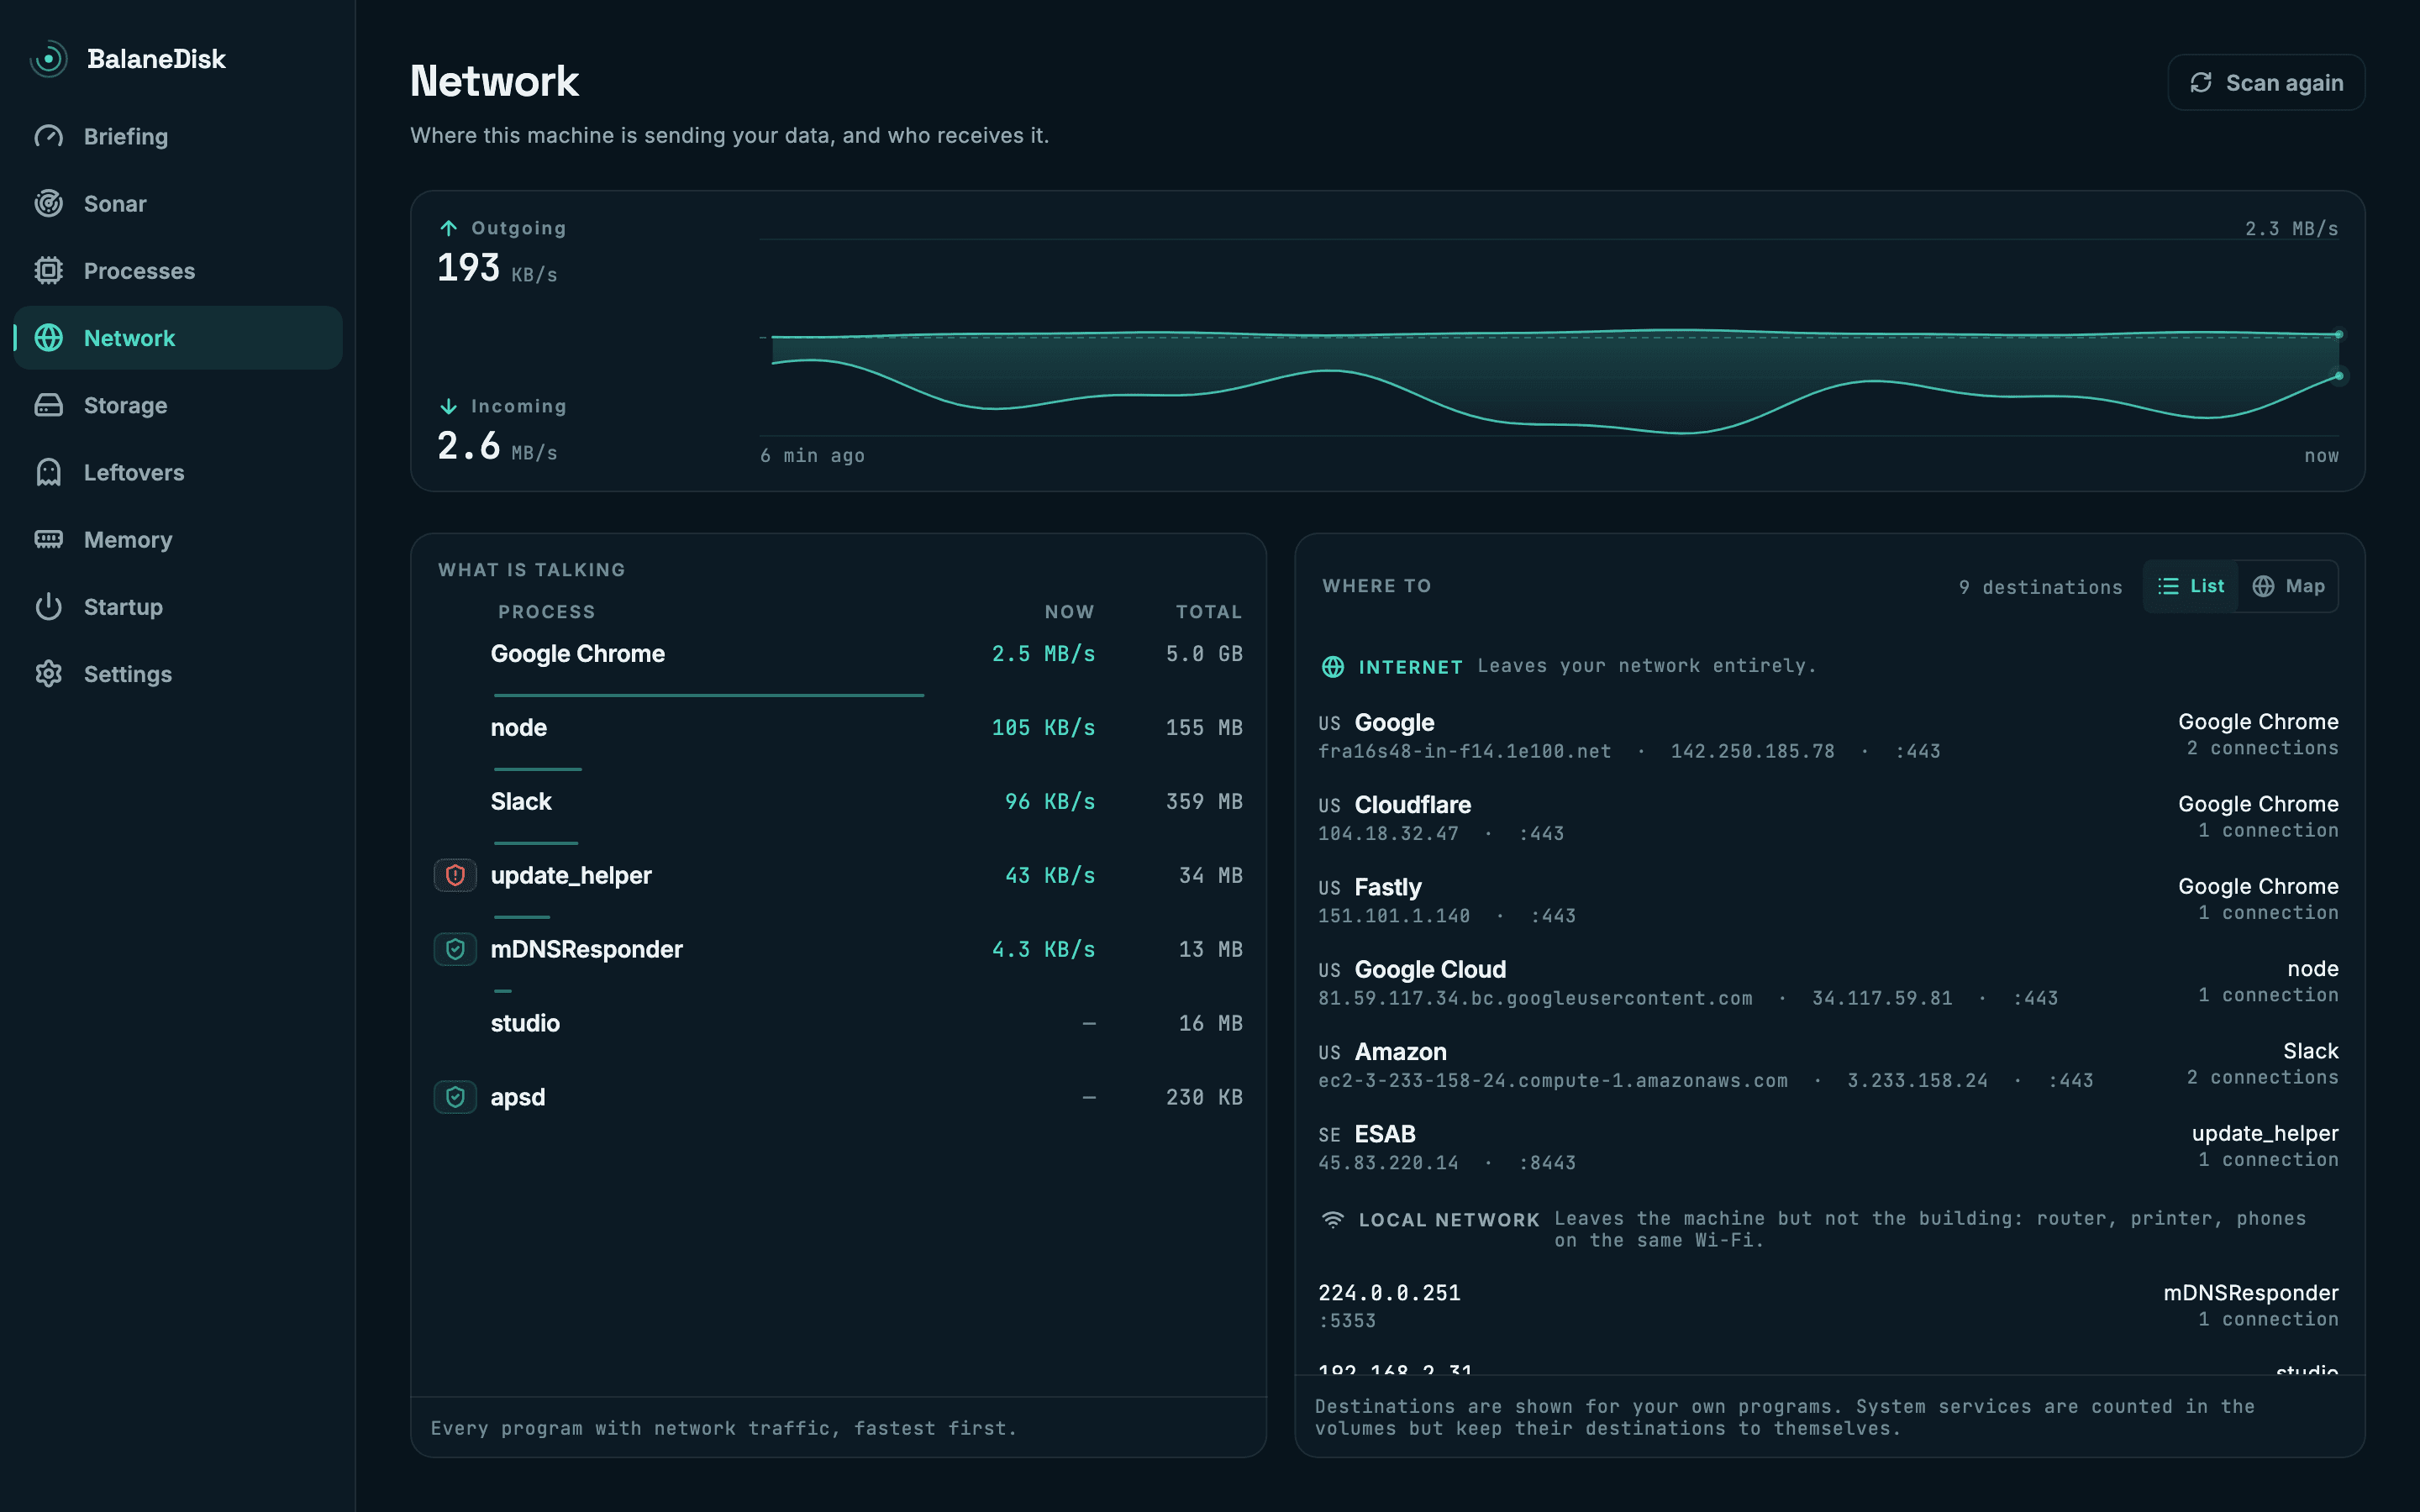Select the Leftovers ghost icon
The height and width of the screenshot is (1512, 2420).
point(48,473)
